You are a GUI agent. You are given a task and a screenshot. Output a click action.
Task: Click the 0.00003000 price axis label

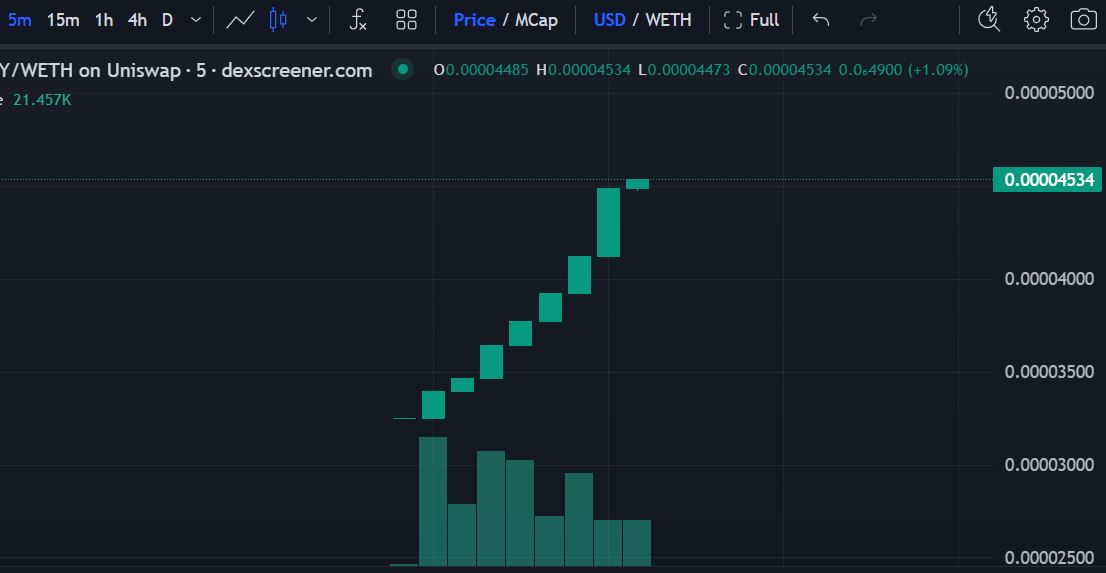pyautogui.click(x=1049, y=465)
